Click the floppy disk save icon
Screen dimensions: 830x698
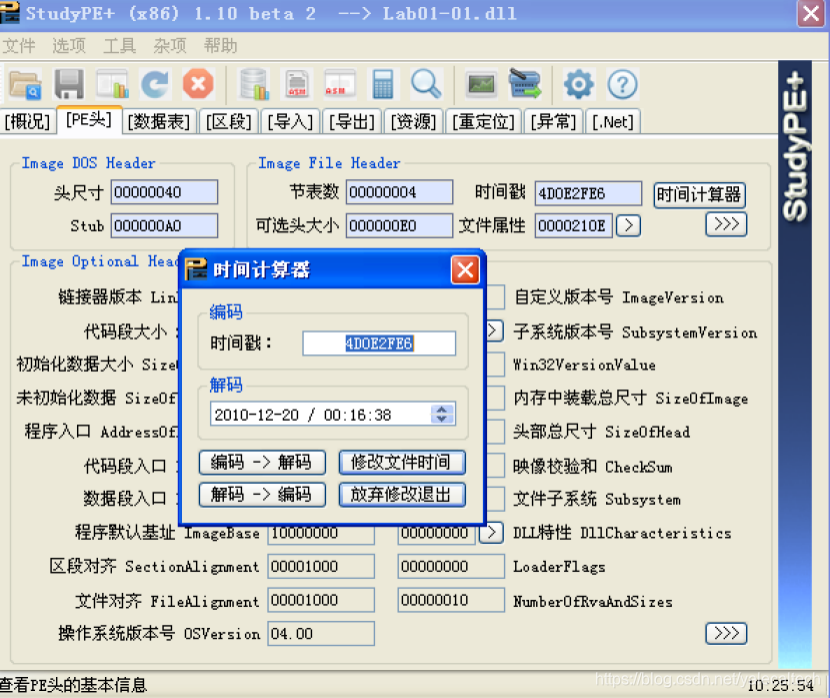(x=69, y=85)
